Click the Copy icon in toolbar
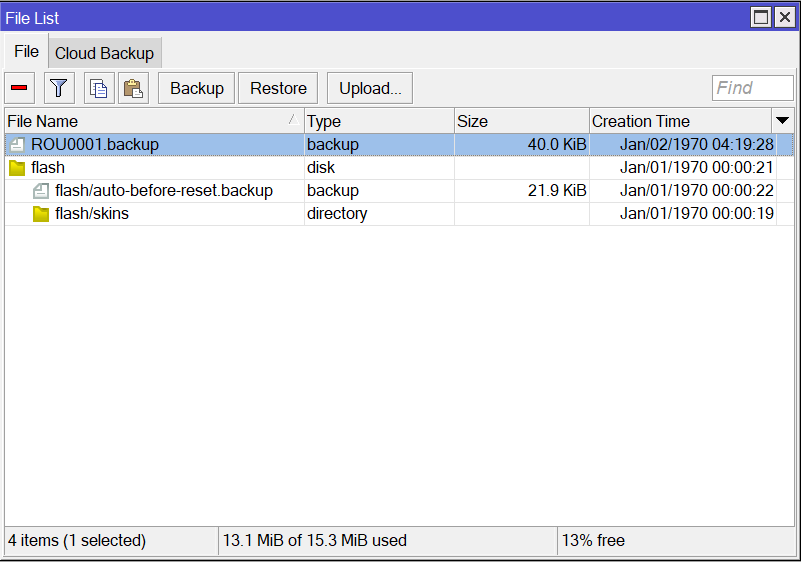801x562 pixels. [x=98, y=88]
